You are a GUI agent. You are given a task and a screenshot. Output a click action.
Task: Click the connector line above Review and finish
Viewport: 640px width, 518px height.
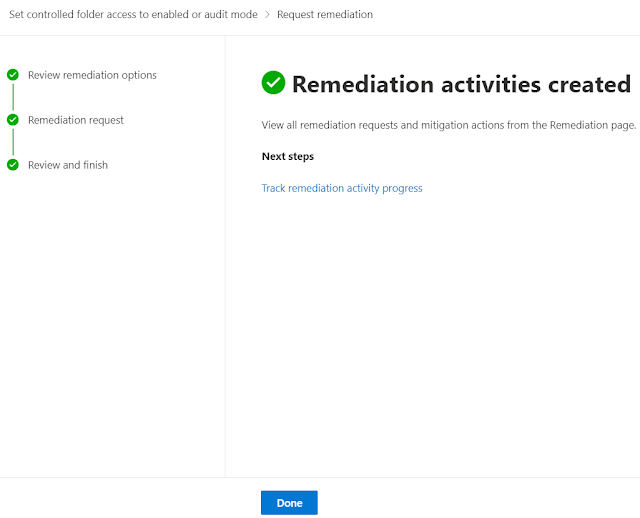point(13,143)
